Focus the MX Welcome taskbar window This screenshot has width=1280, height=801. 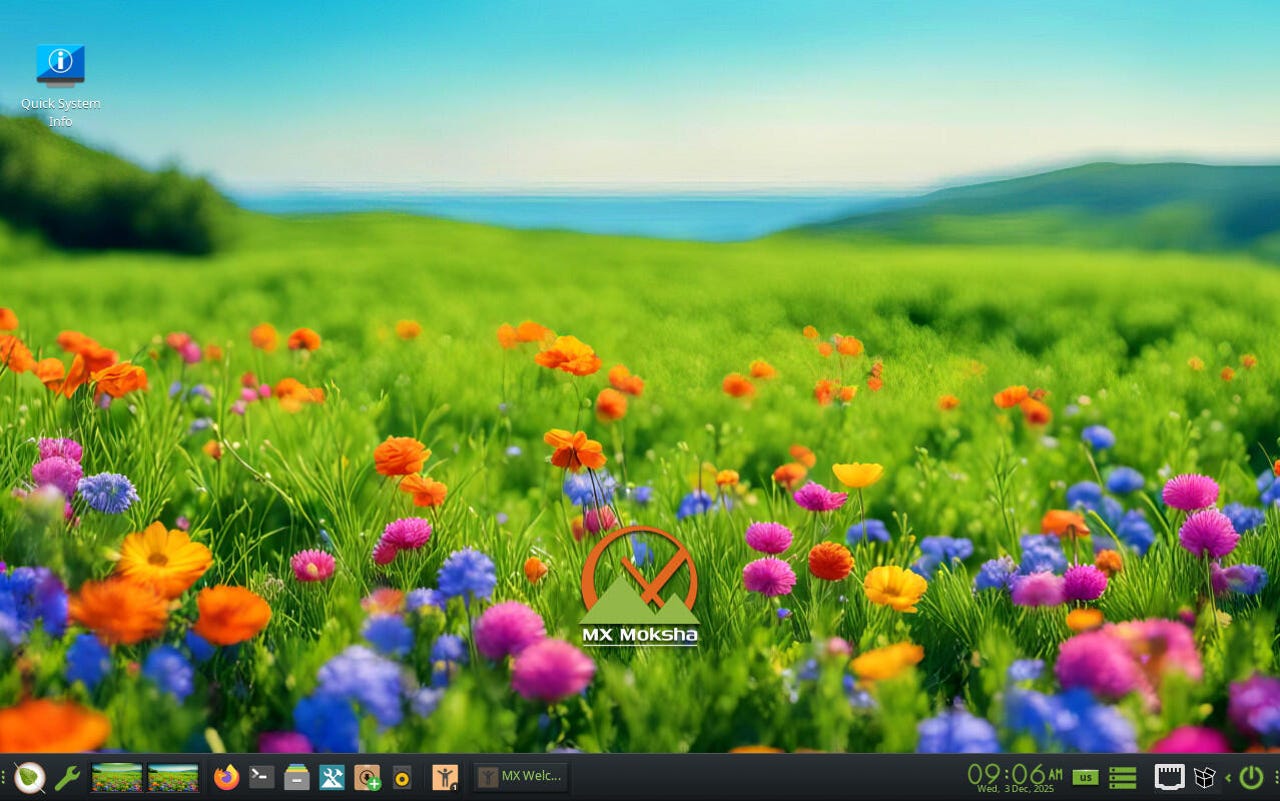tap(520, 777)
